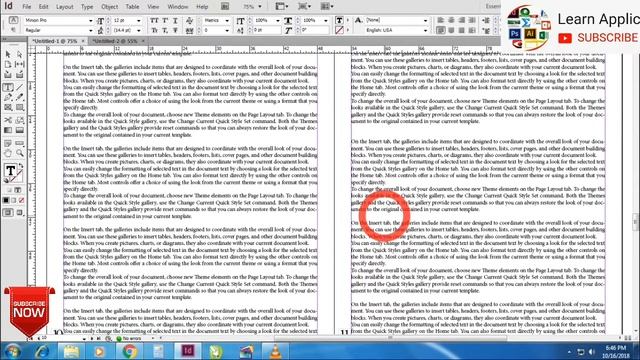This screenshot has width=640, height=360.
Task: Open the tracking value dropdown
Action: (x=227, y=31)
